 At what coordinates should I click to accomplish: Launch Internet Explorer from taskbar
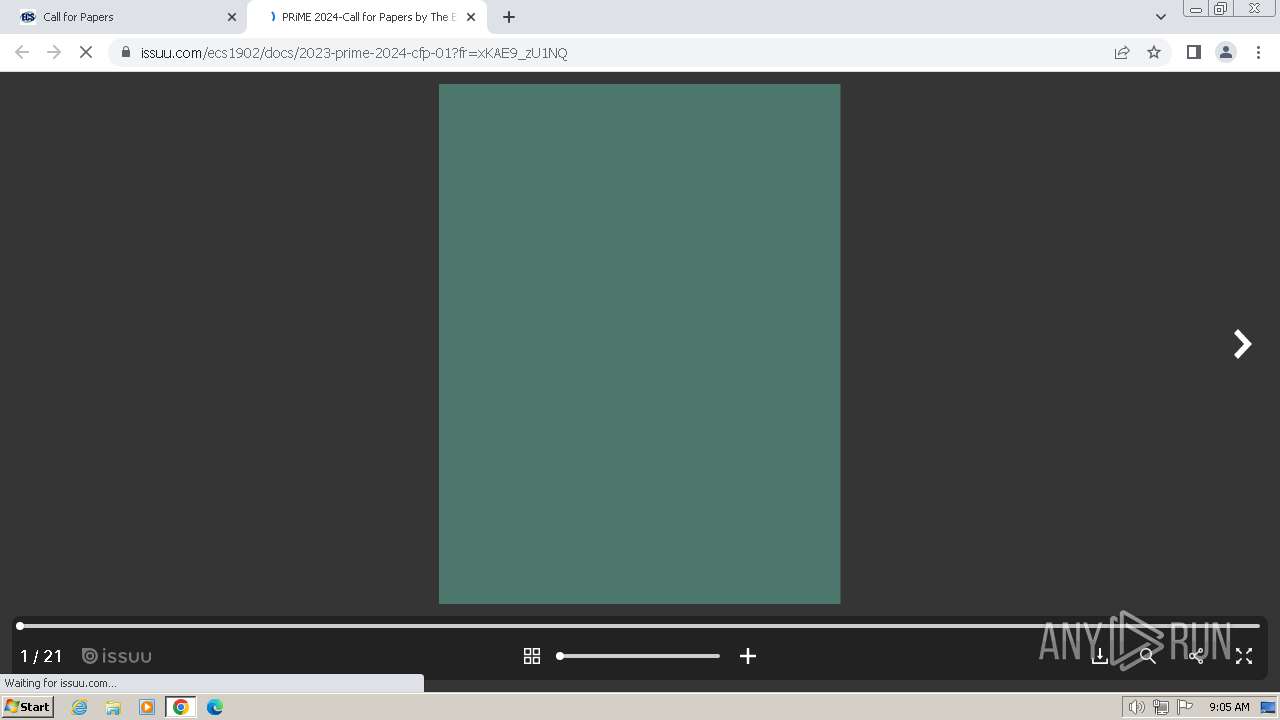(x=80, y=707)
